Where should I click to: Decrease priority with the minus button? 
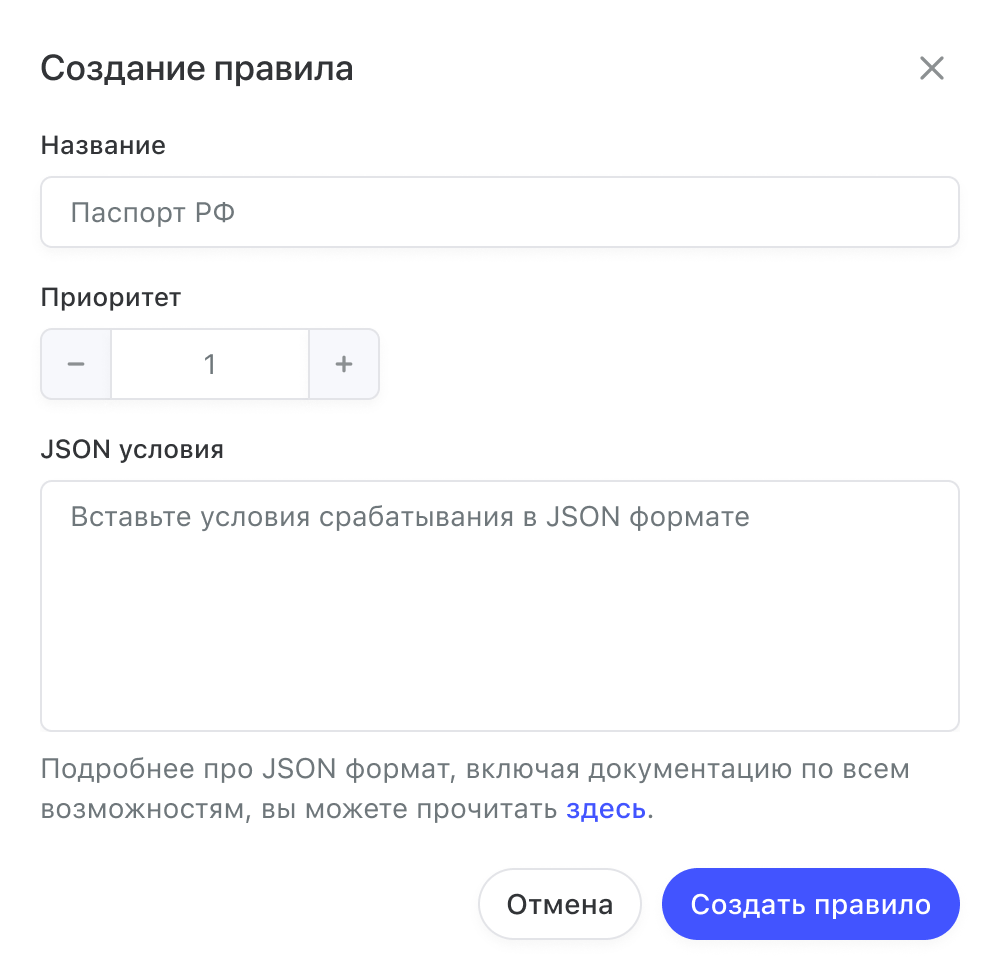(76, 364)
